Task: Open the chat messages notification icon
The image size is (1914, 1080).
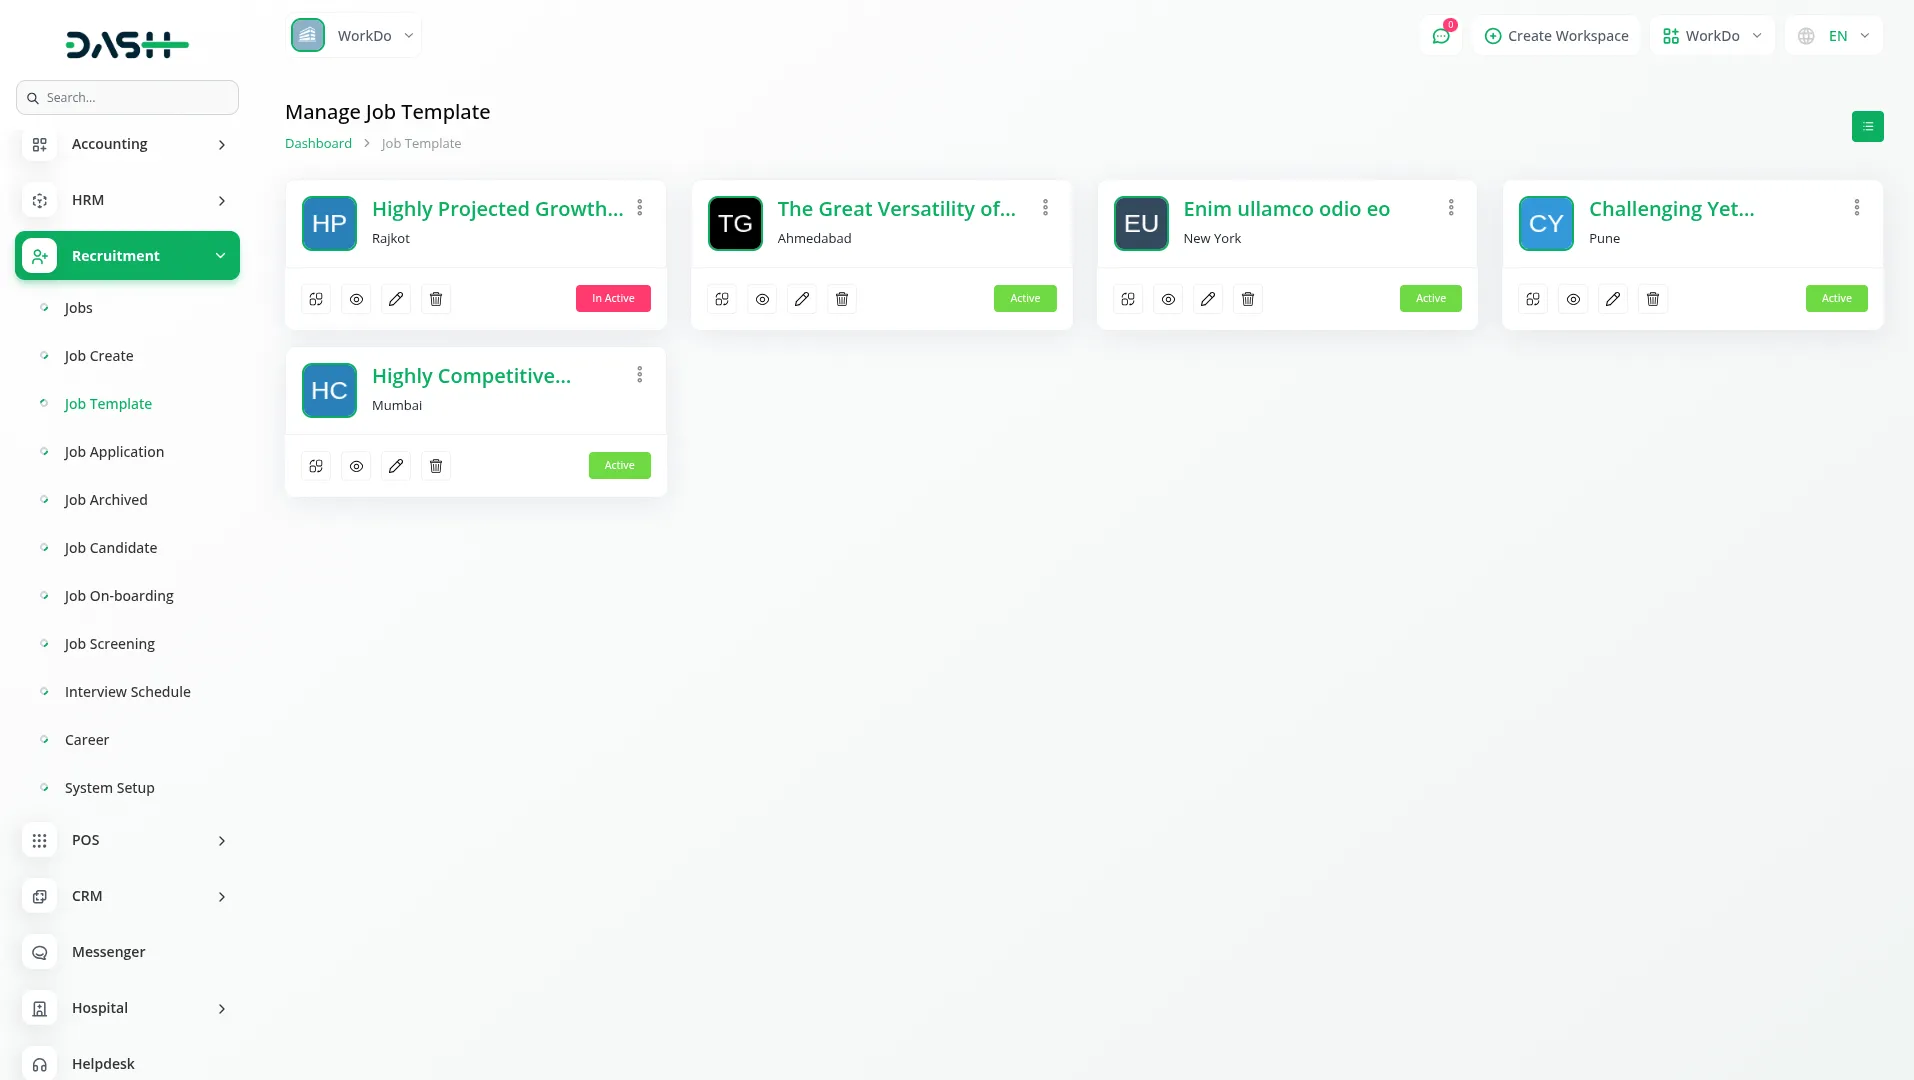Action: pyautogui.click(x=1440, y=36)
